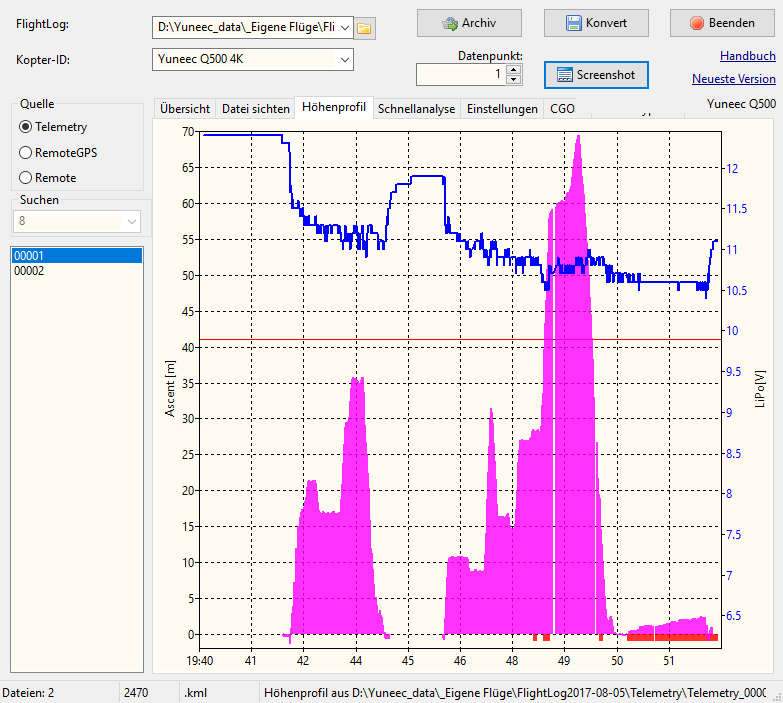Screen dimensions: 783x703
Task: Decrease Datenpunkt with the down arrow
Action: tap(513, 79)
